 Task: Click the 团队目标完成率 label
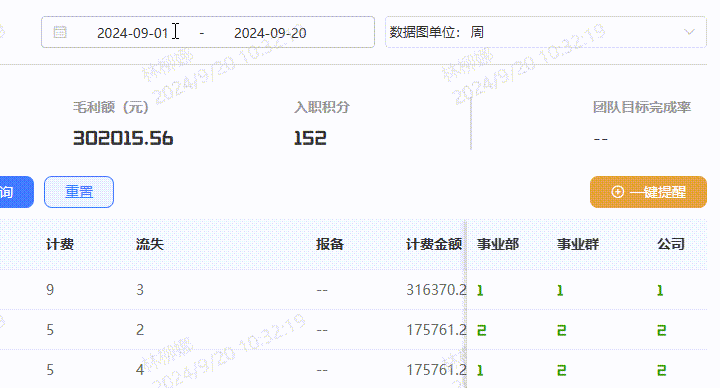coord(642,107)
